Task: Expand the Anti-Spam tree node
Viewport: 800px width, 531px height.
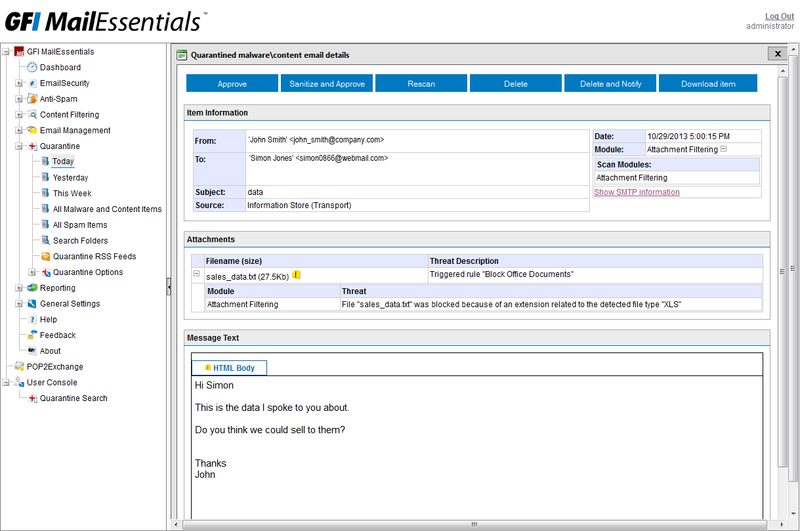Action: [x=19, y=99]
